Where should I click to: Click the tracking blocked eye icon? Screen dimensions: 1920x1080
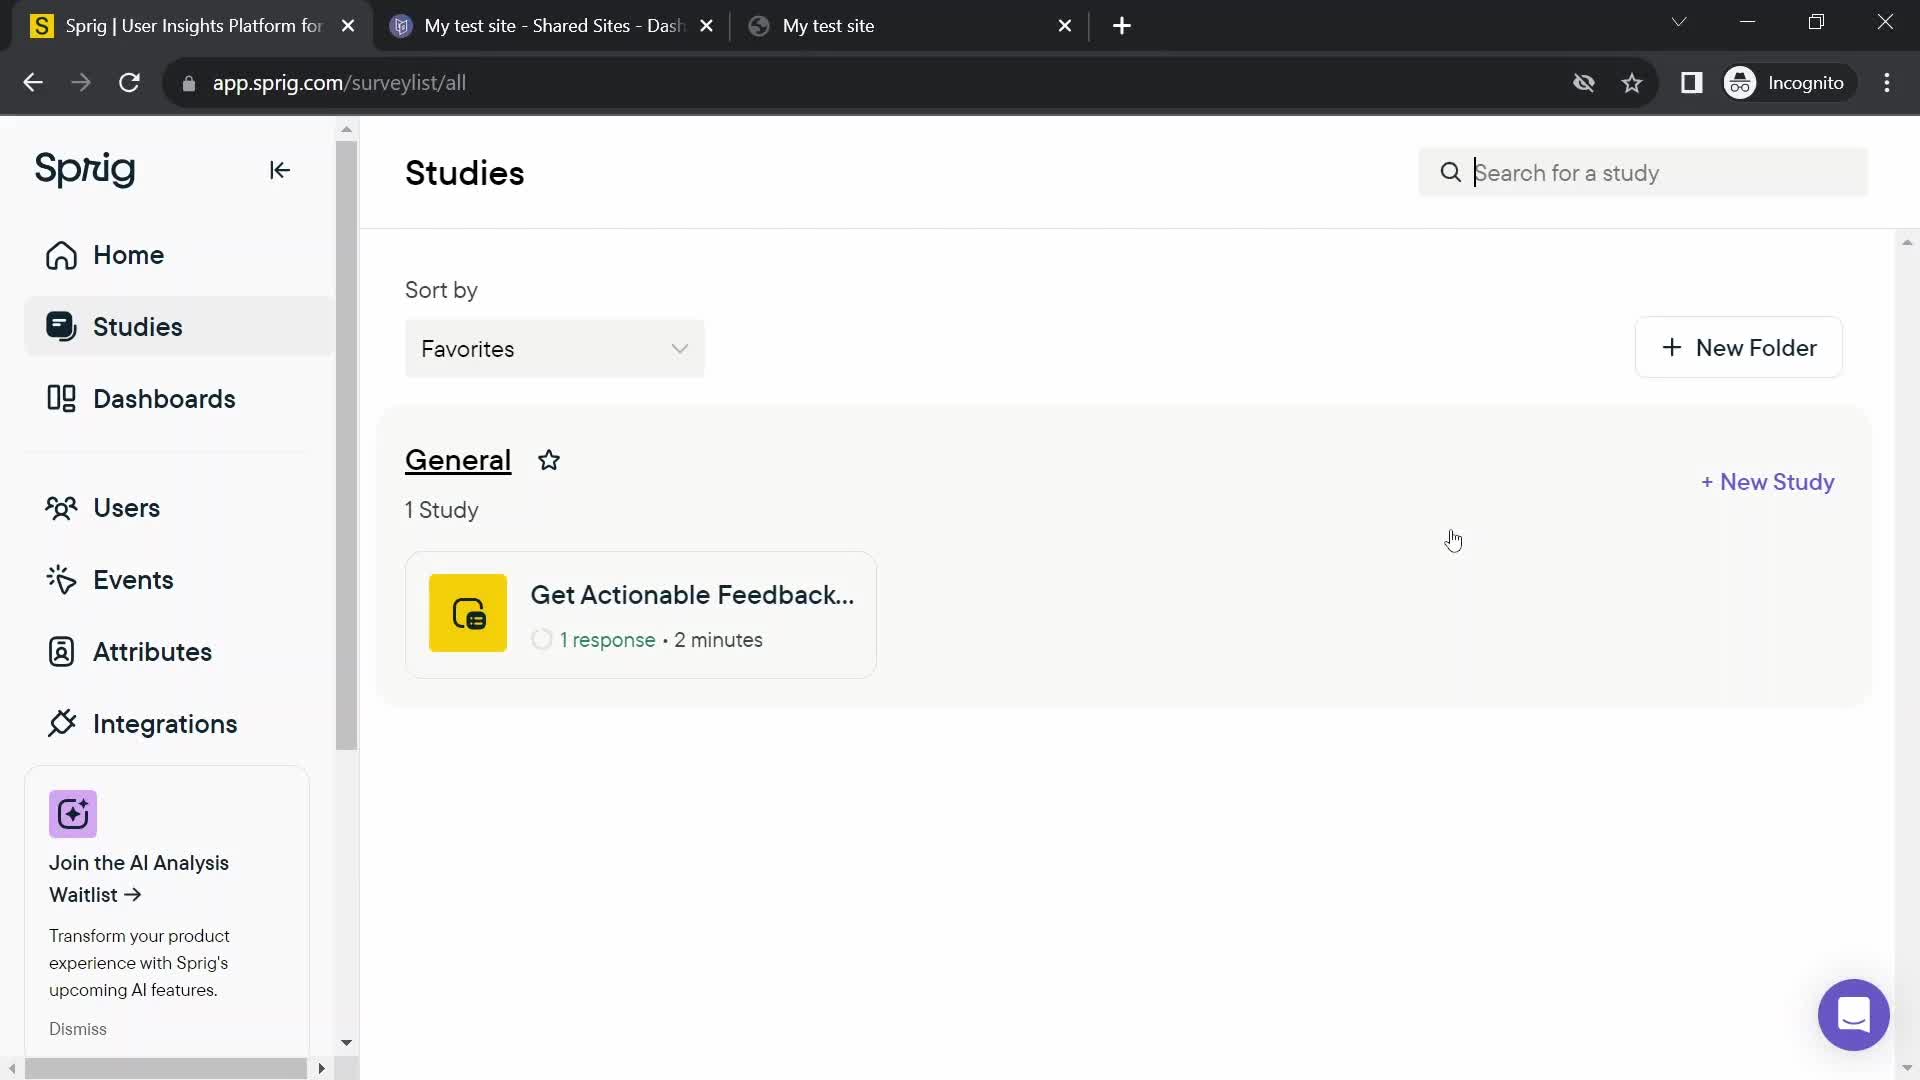coord(1584,83)
